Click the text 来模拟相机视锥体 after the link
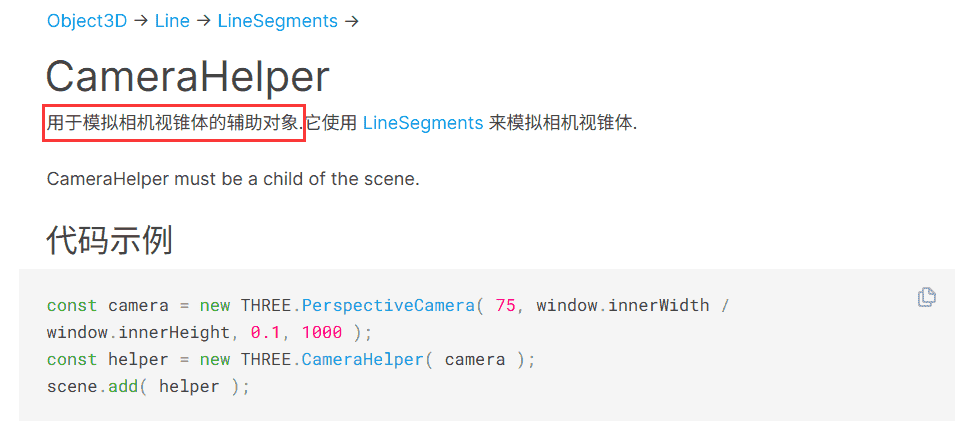This screenshot has height=440, width=977. pos(562,123)
